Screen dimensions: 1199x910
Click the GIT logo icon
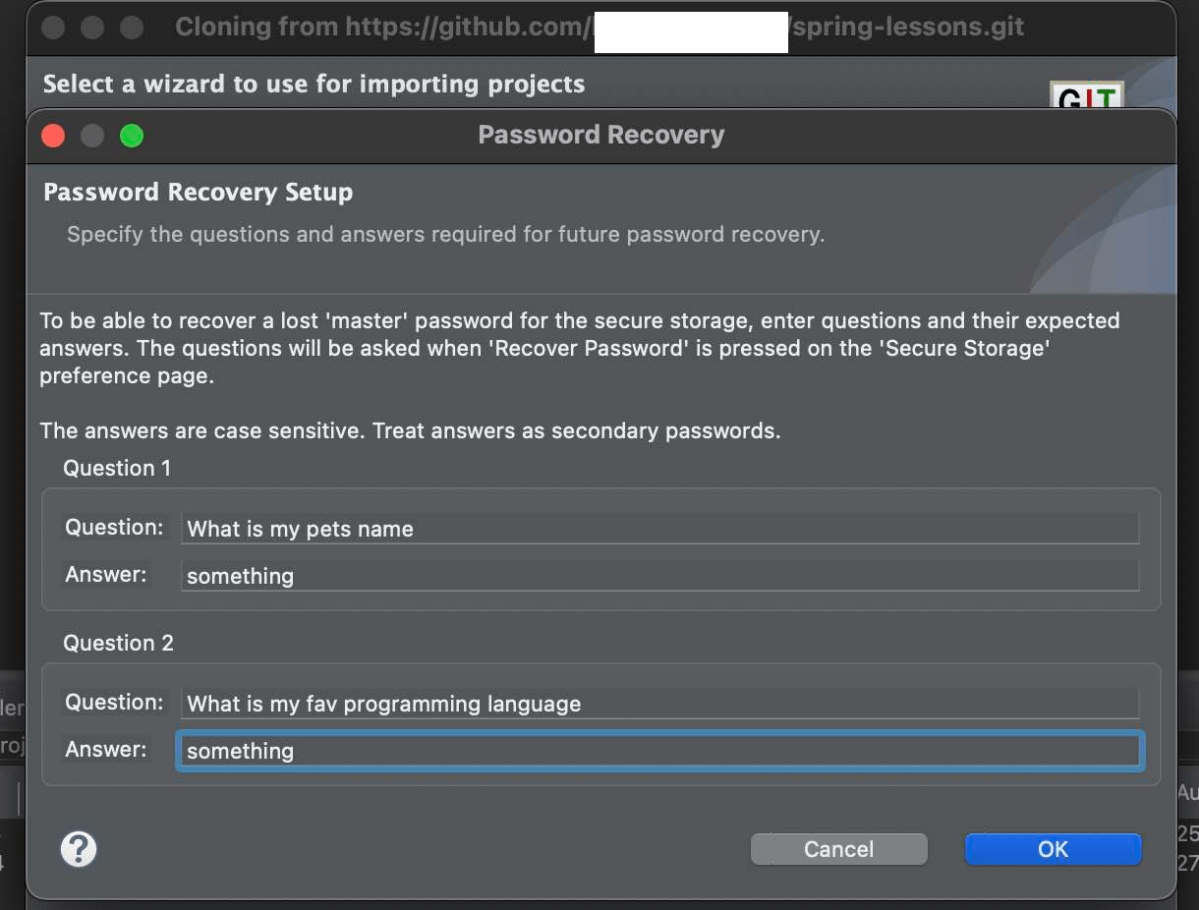click(x=1086, y=97)
